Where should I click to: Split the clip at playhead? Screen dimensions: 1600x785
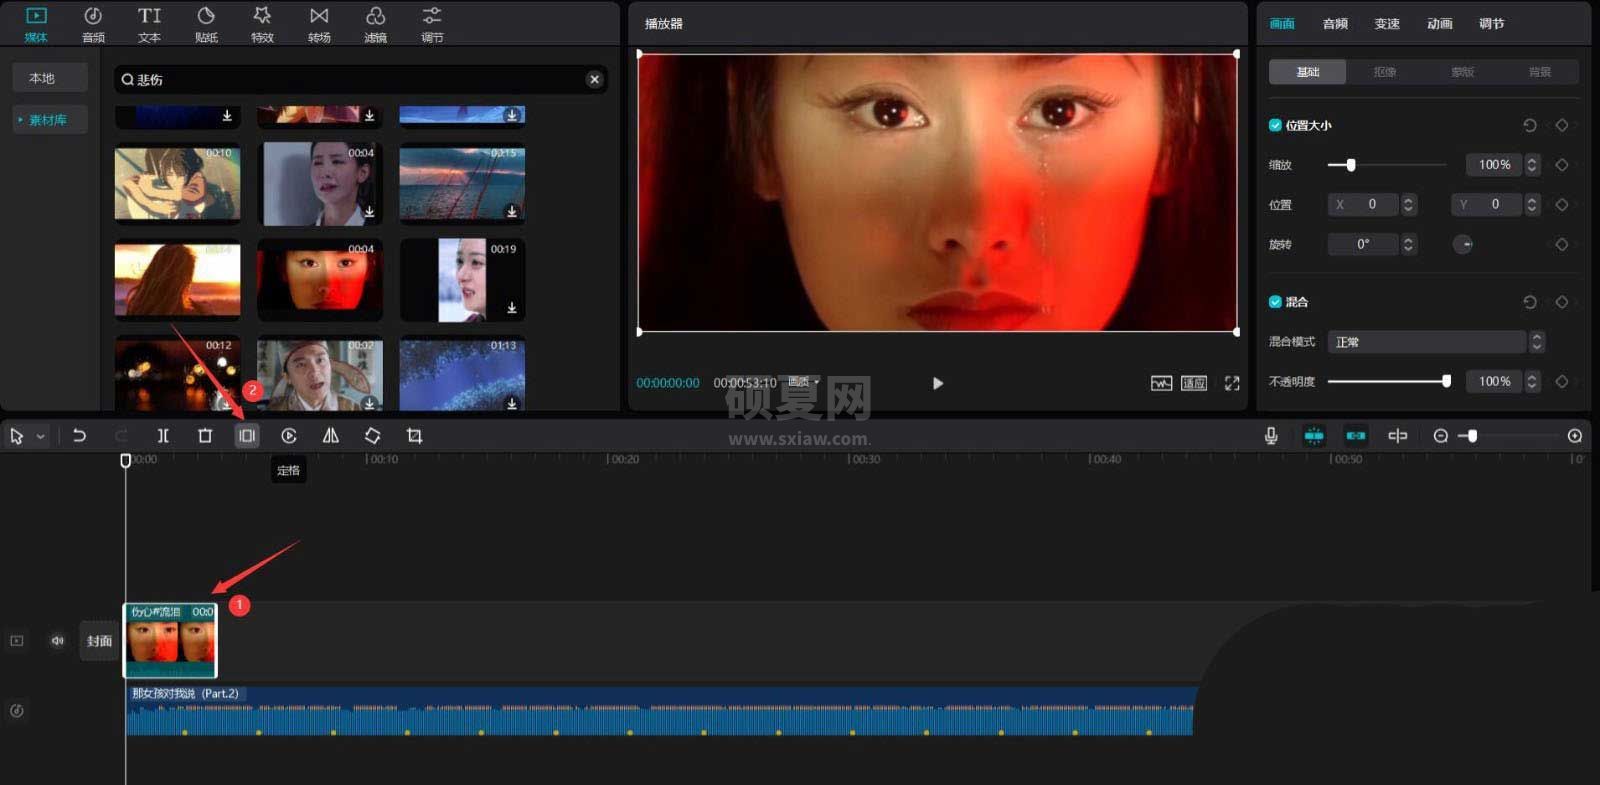coord(163,436)
